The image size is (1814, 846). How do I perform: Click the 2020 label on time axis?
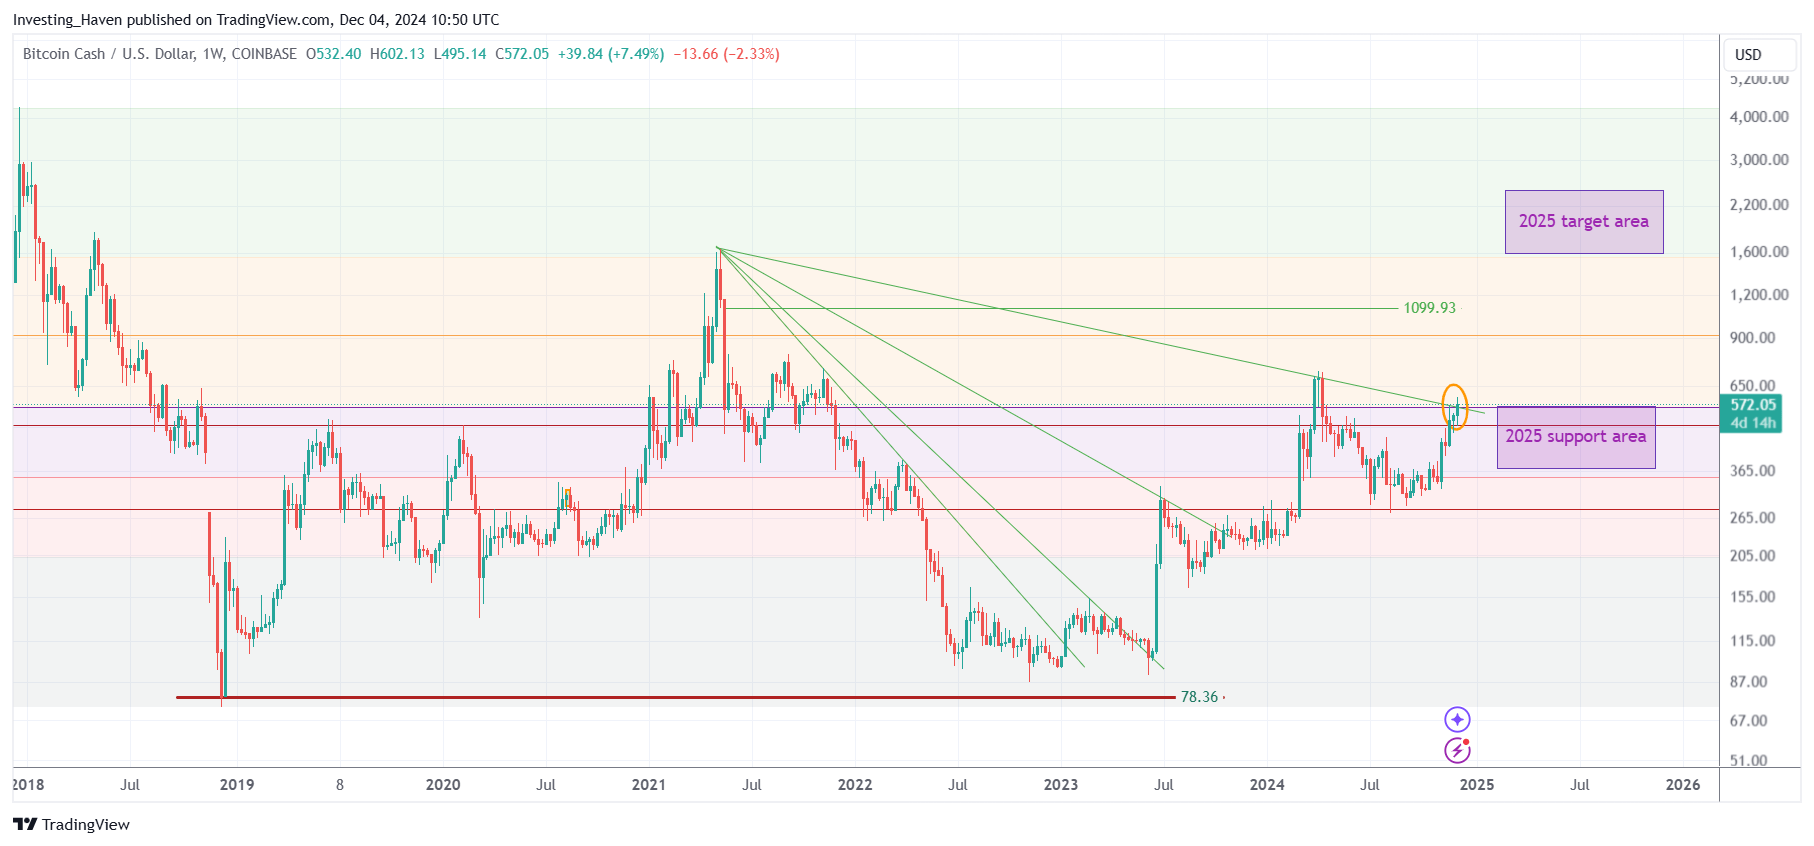443,785
